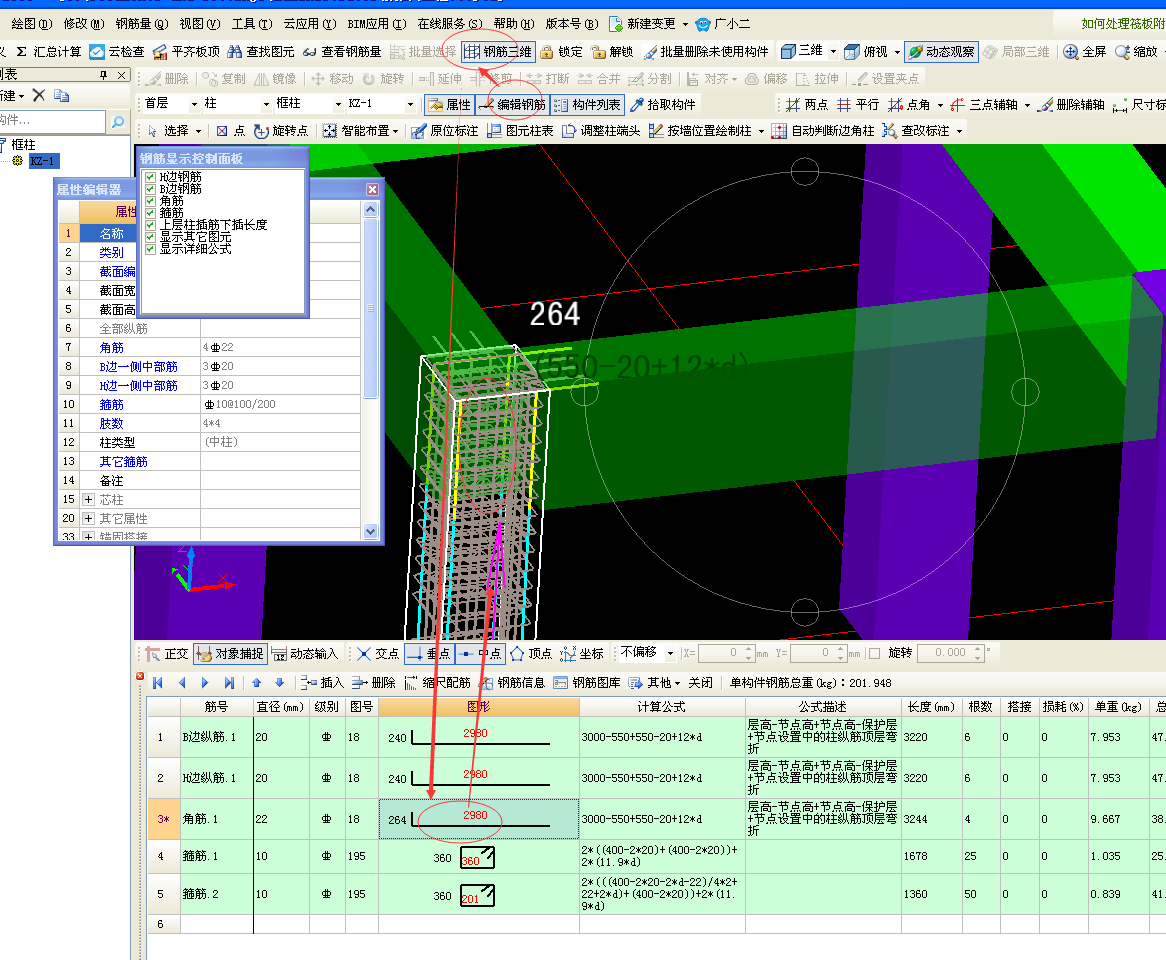This screenshot has width=1166, height=960.
Task: Click 批量删除未使用构件 tool
Action: pos(706,51)
